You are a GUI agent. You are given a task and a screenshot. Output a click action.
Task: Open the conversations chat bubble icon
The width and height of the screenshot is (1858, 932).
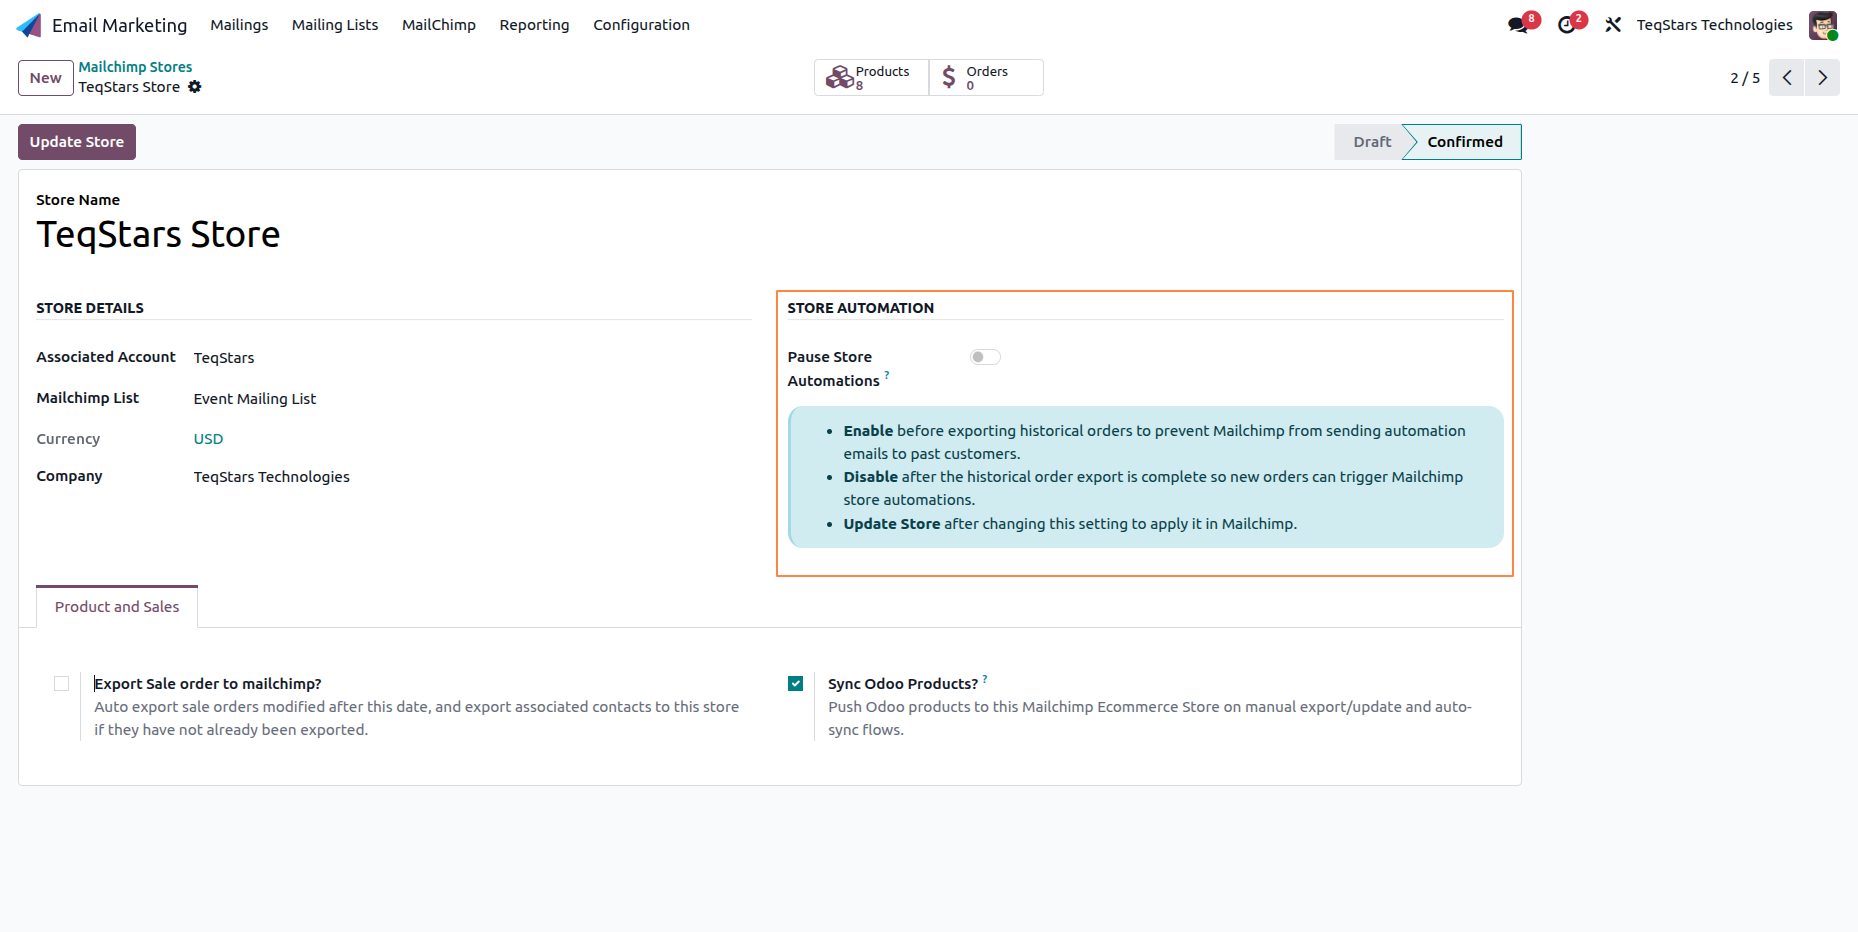pos(1518,25)
